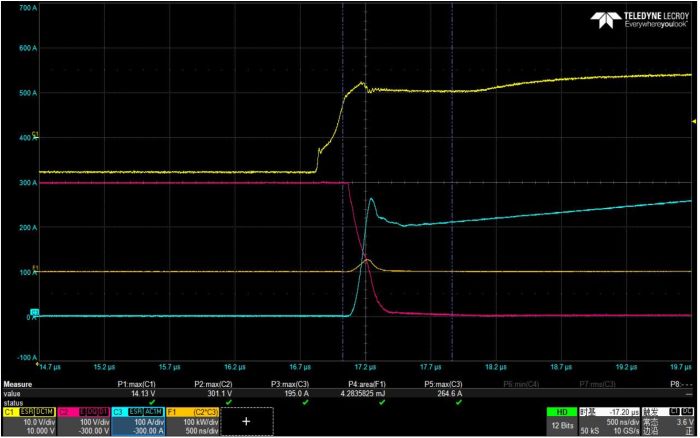Viewport: 700px width, 438px height.
Task: Open the HD 12 Bits indicator
Action: 562,421
